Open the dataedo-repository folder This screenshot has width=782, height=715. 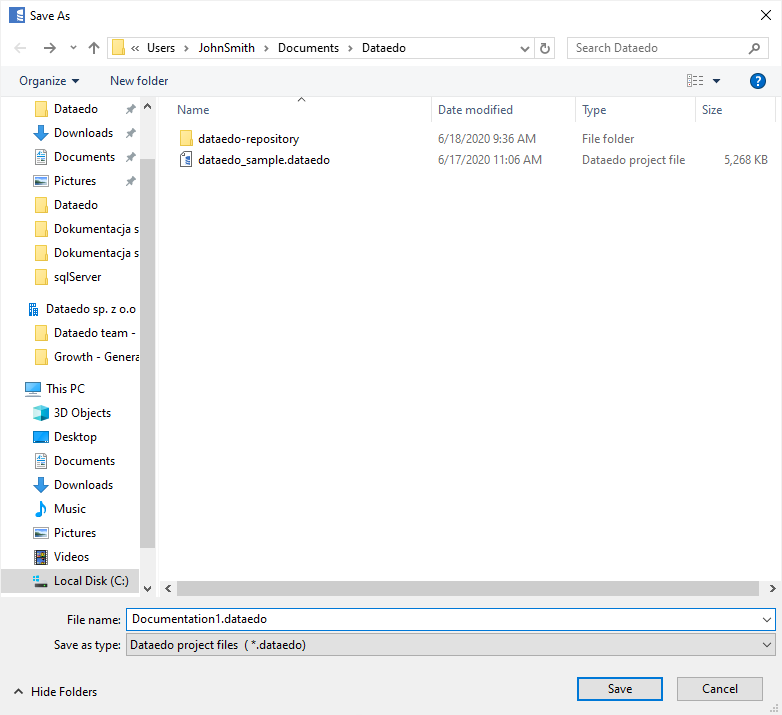248,139
